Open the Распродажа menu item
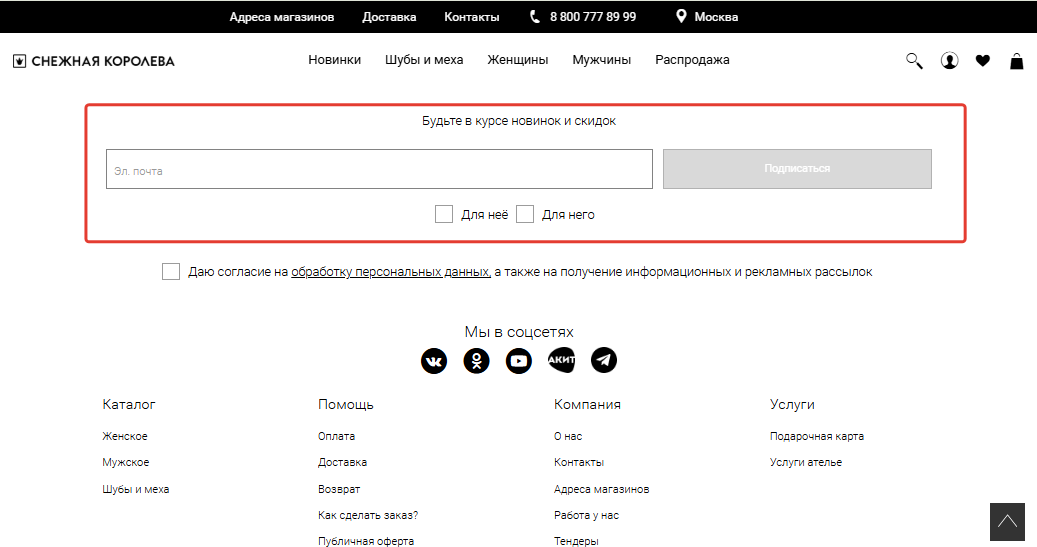The width and height of the screenshot is (1037, 547). pyautogui.click(x=692, y=60)
